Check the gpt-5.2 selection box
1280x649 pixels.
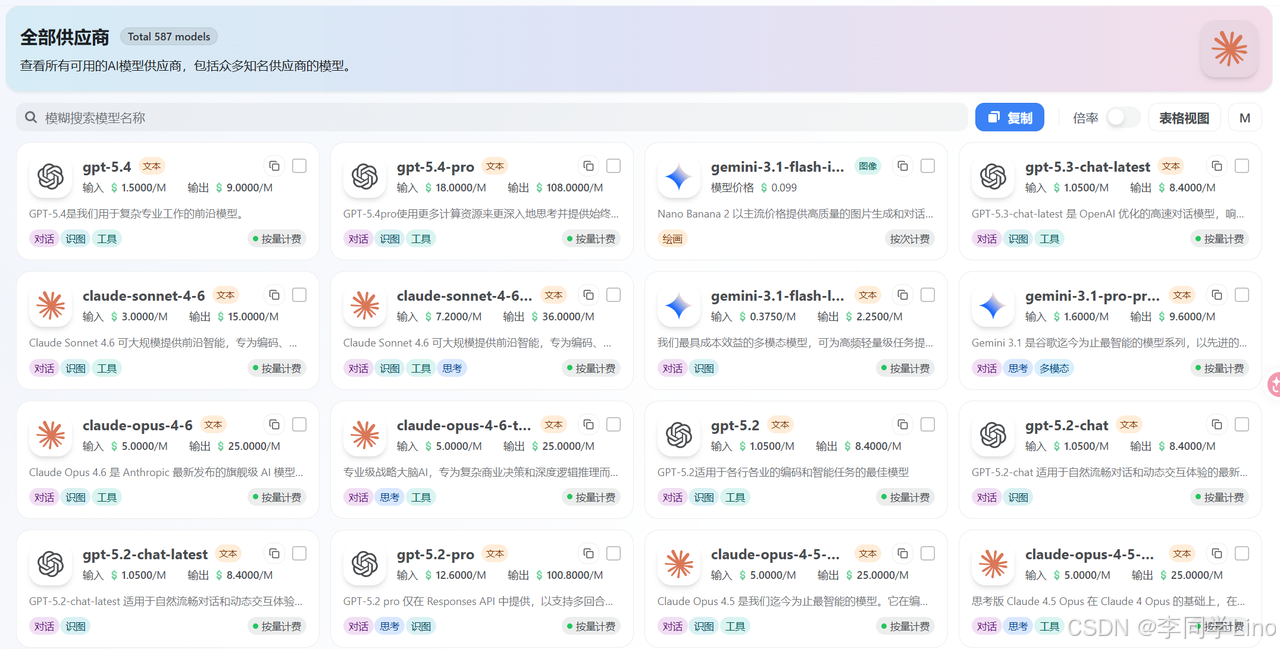(927, 424)
